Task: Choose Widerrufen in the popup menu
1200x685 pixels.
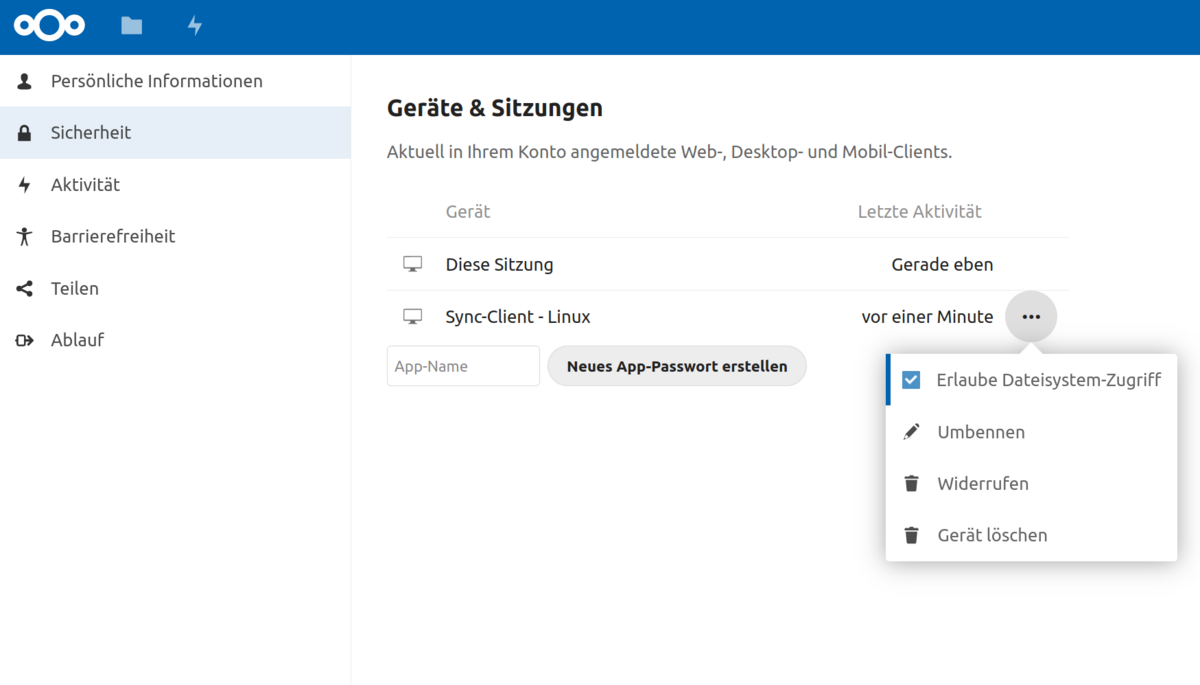Action: 983,484
